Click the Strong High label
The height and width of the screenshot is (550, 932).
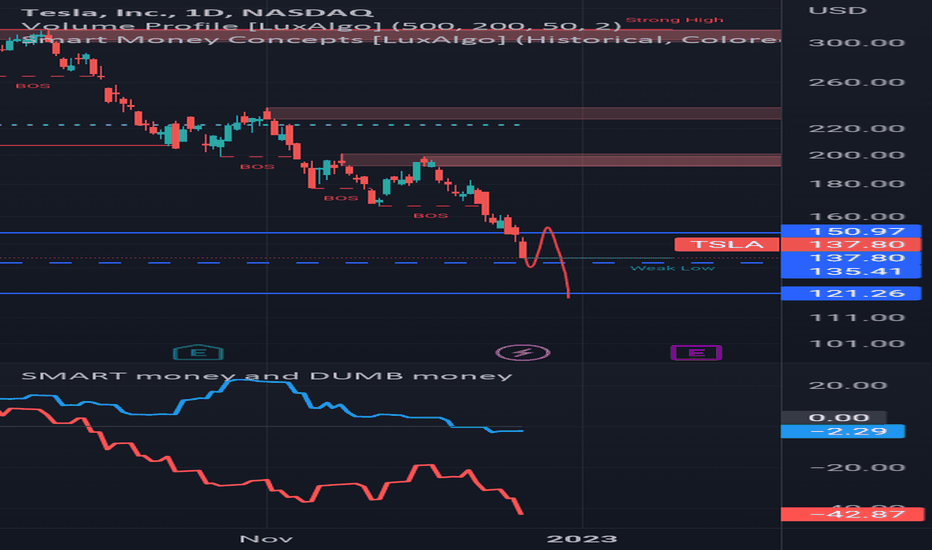(674, 20)
